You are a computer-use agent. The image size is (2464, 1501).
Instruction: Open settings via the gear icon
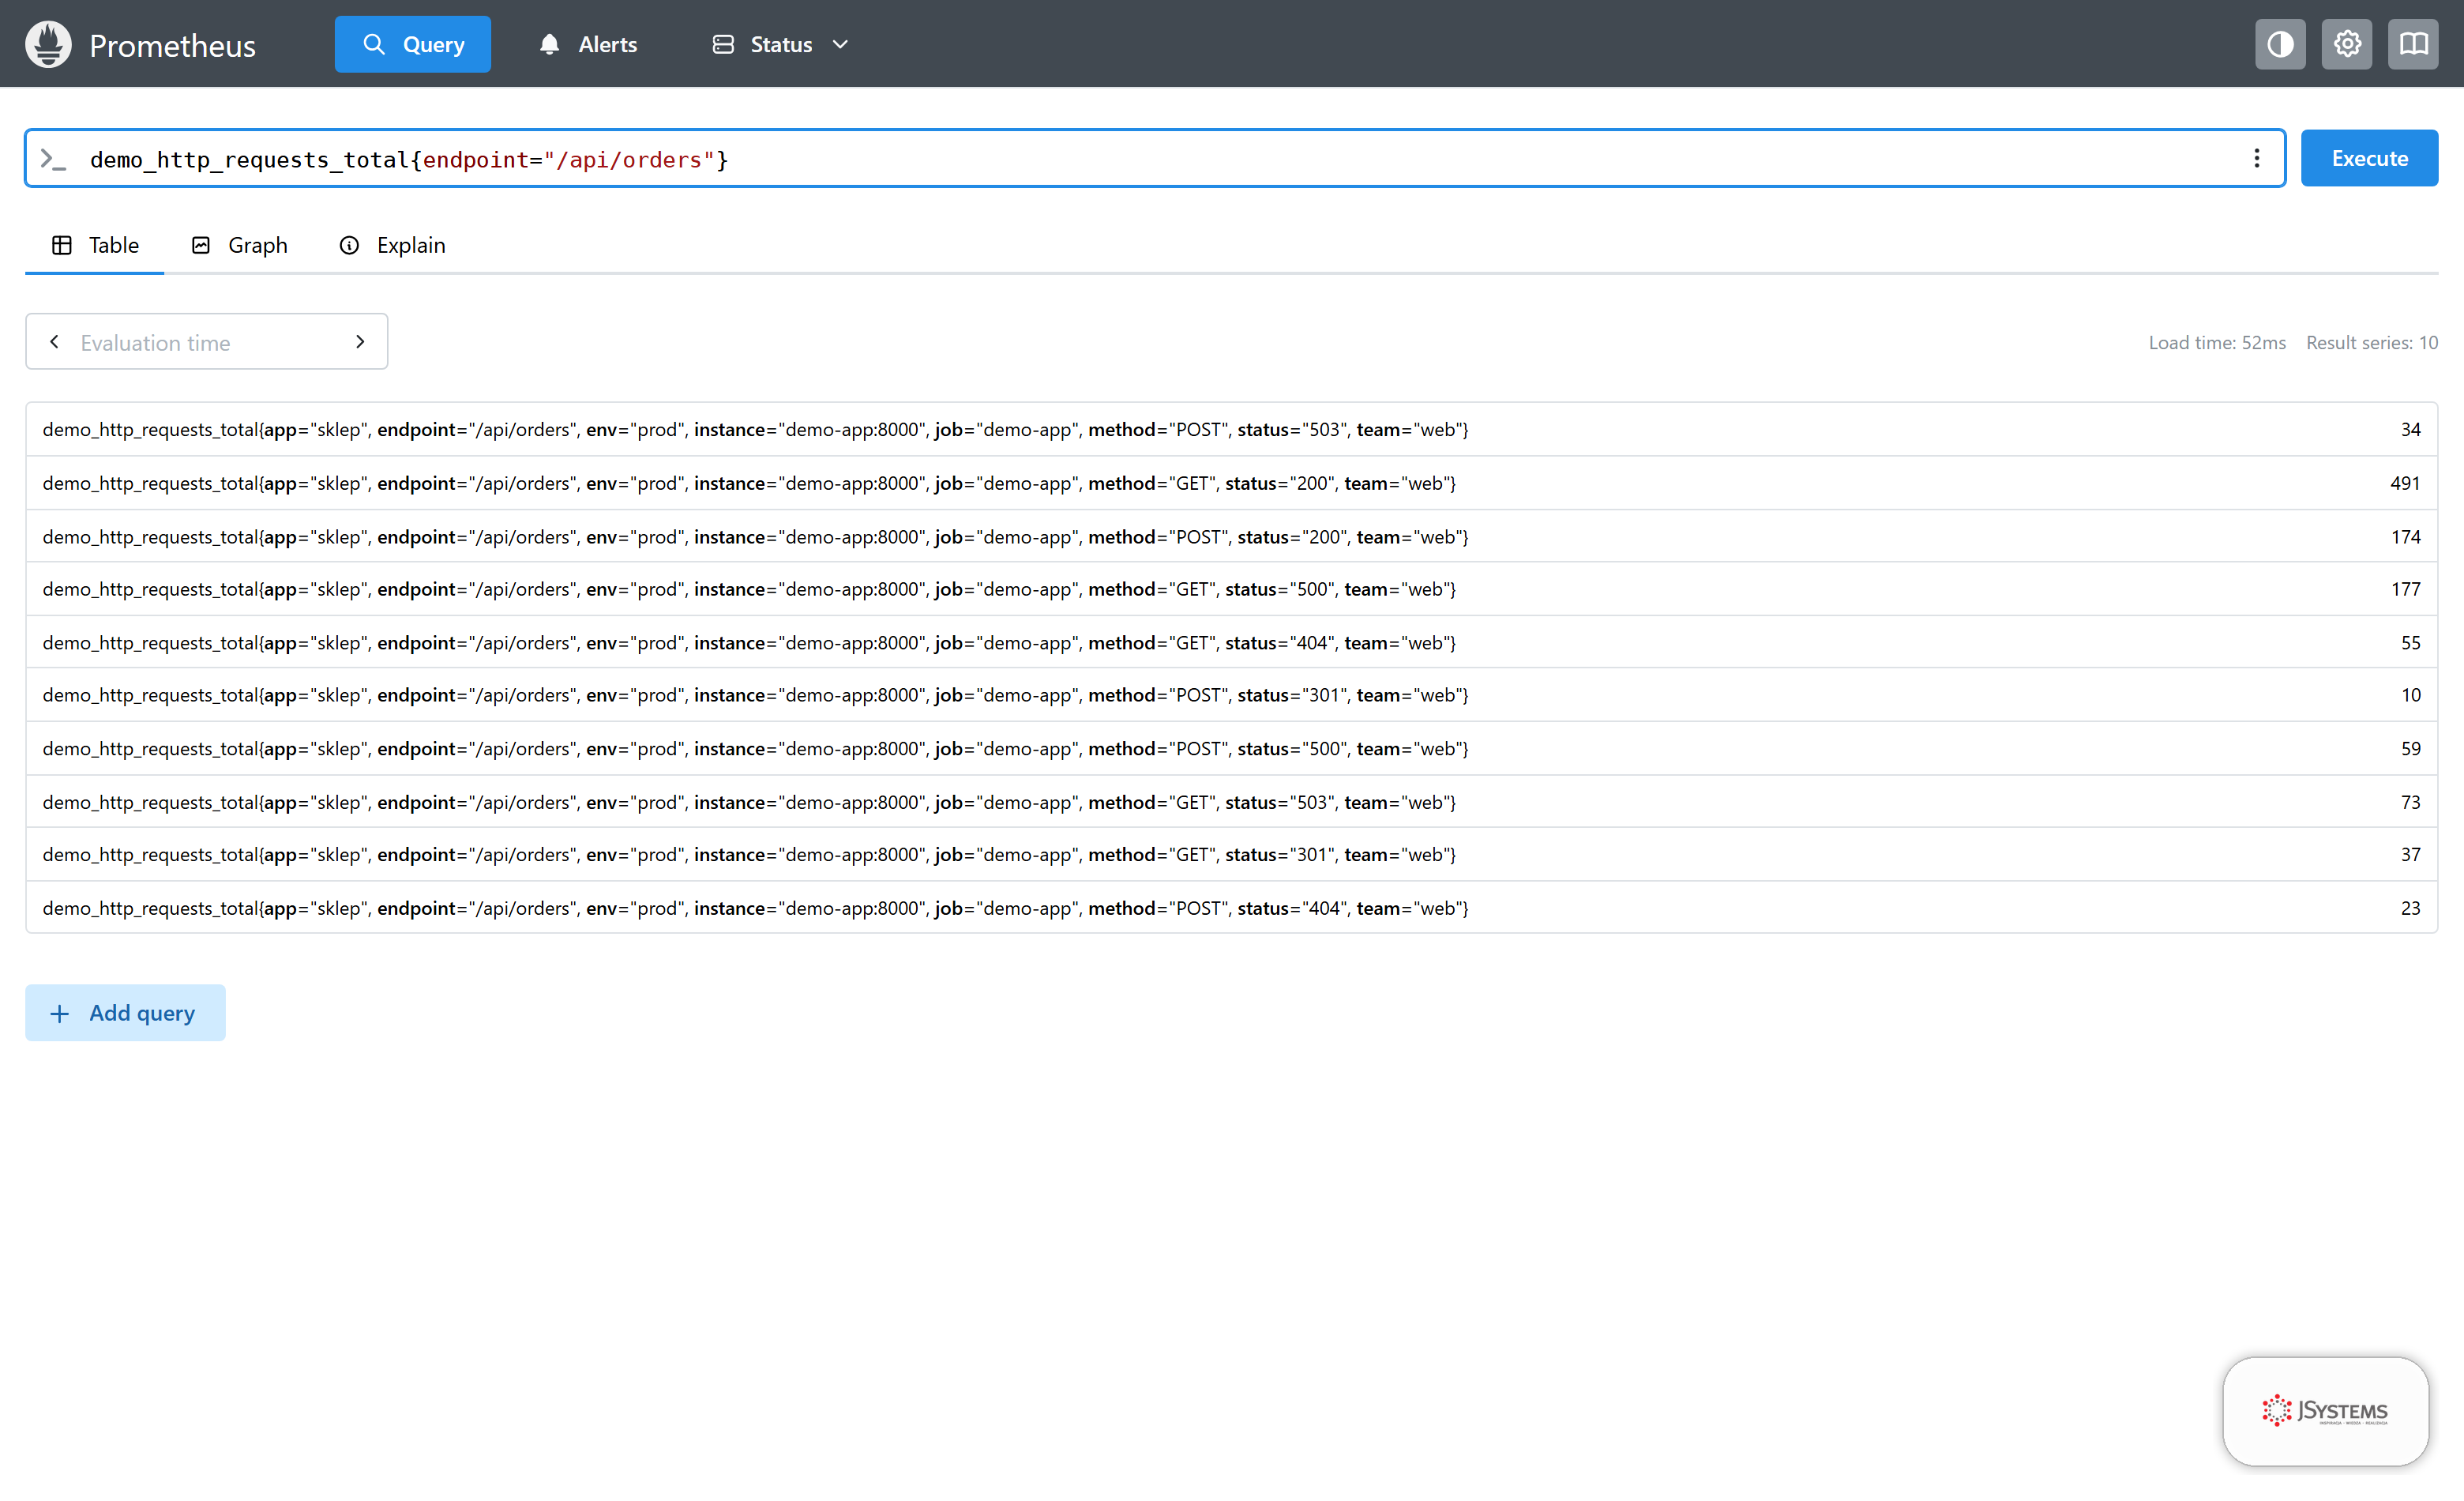click(x=2347, y=44)
